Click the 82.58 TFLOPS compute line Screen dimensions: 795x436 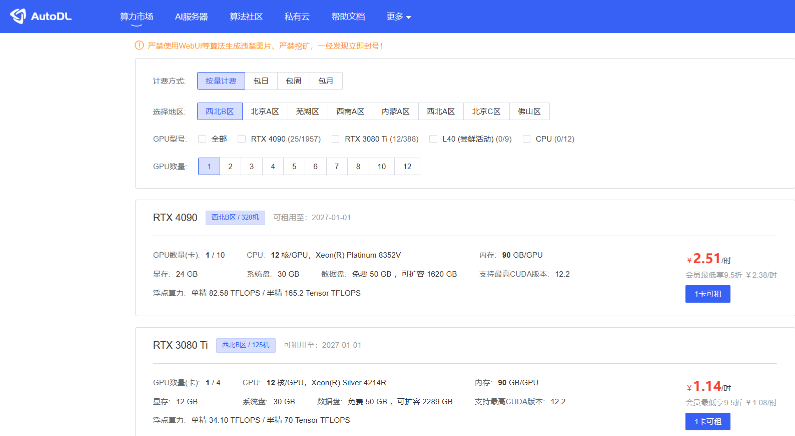256,293
